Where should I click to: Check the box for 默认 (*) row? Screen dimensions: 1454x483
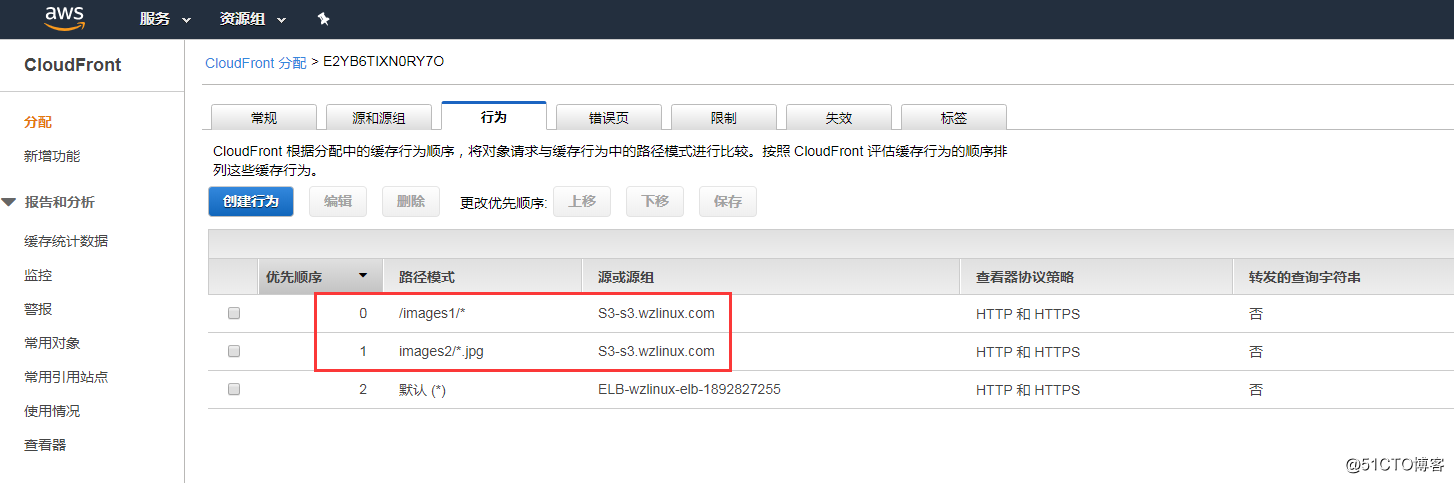(234, 389)
